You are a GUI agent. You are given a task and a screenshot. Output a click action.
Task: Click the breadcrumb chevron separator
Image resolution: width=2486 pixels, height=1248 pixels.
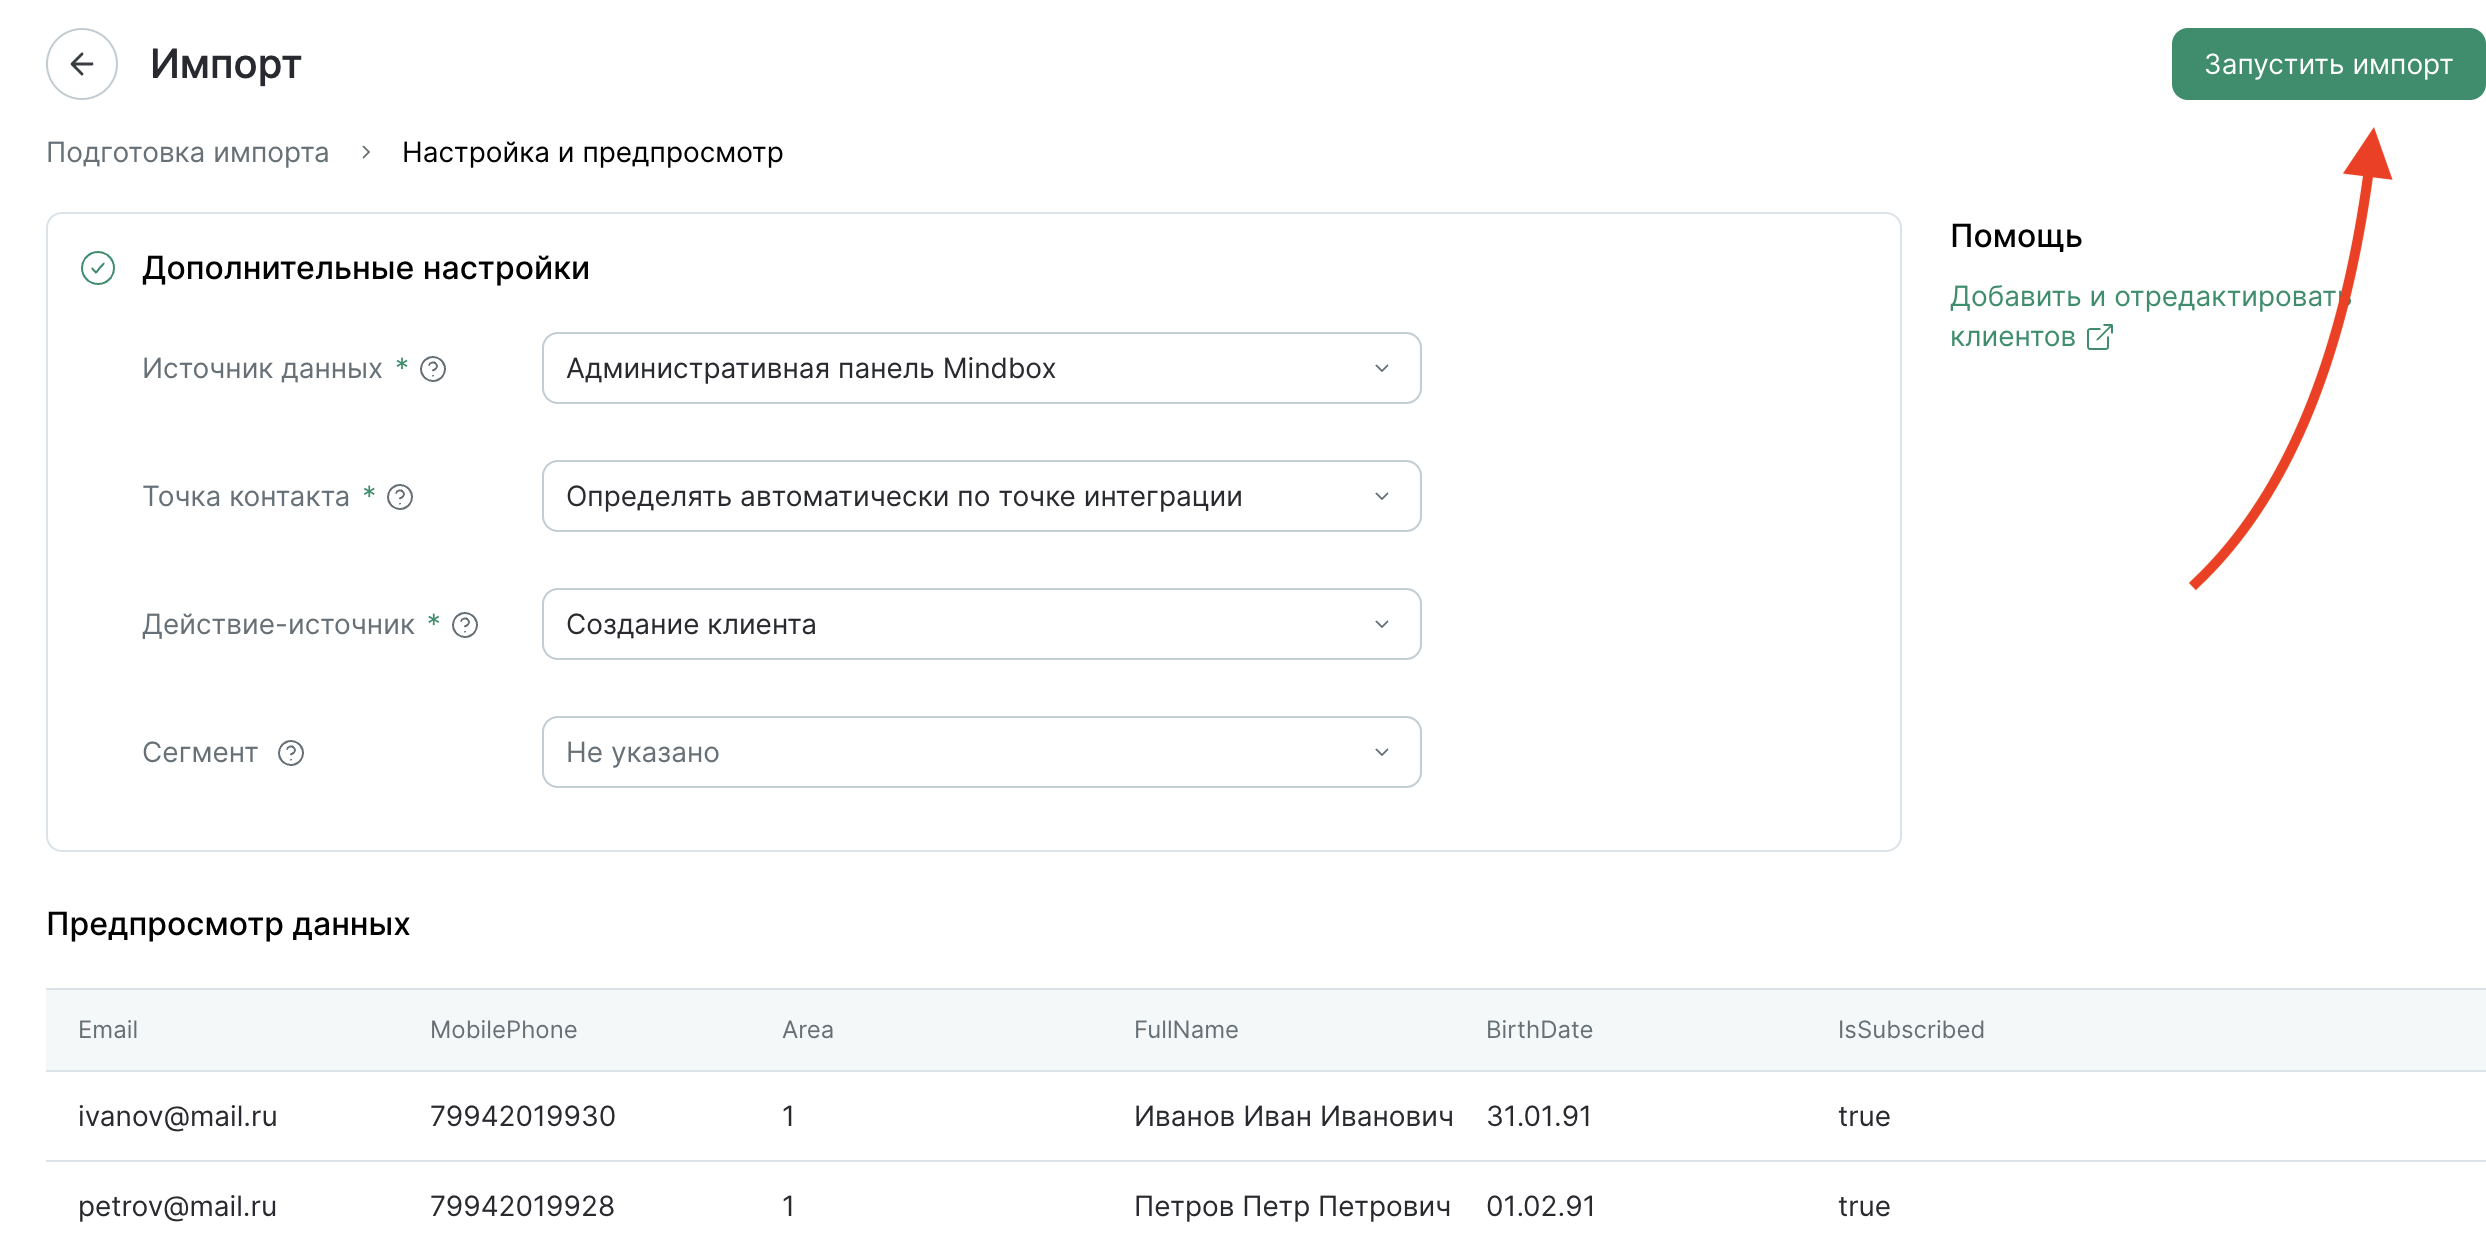click(x=366, y=152)
